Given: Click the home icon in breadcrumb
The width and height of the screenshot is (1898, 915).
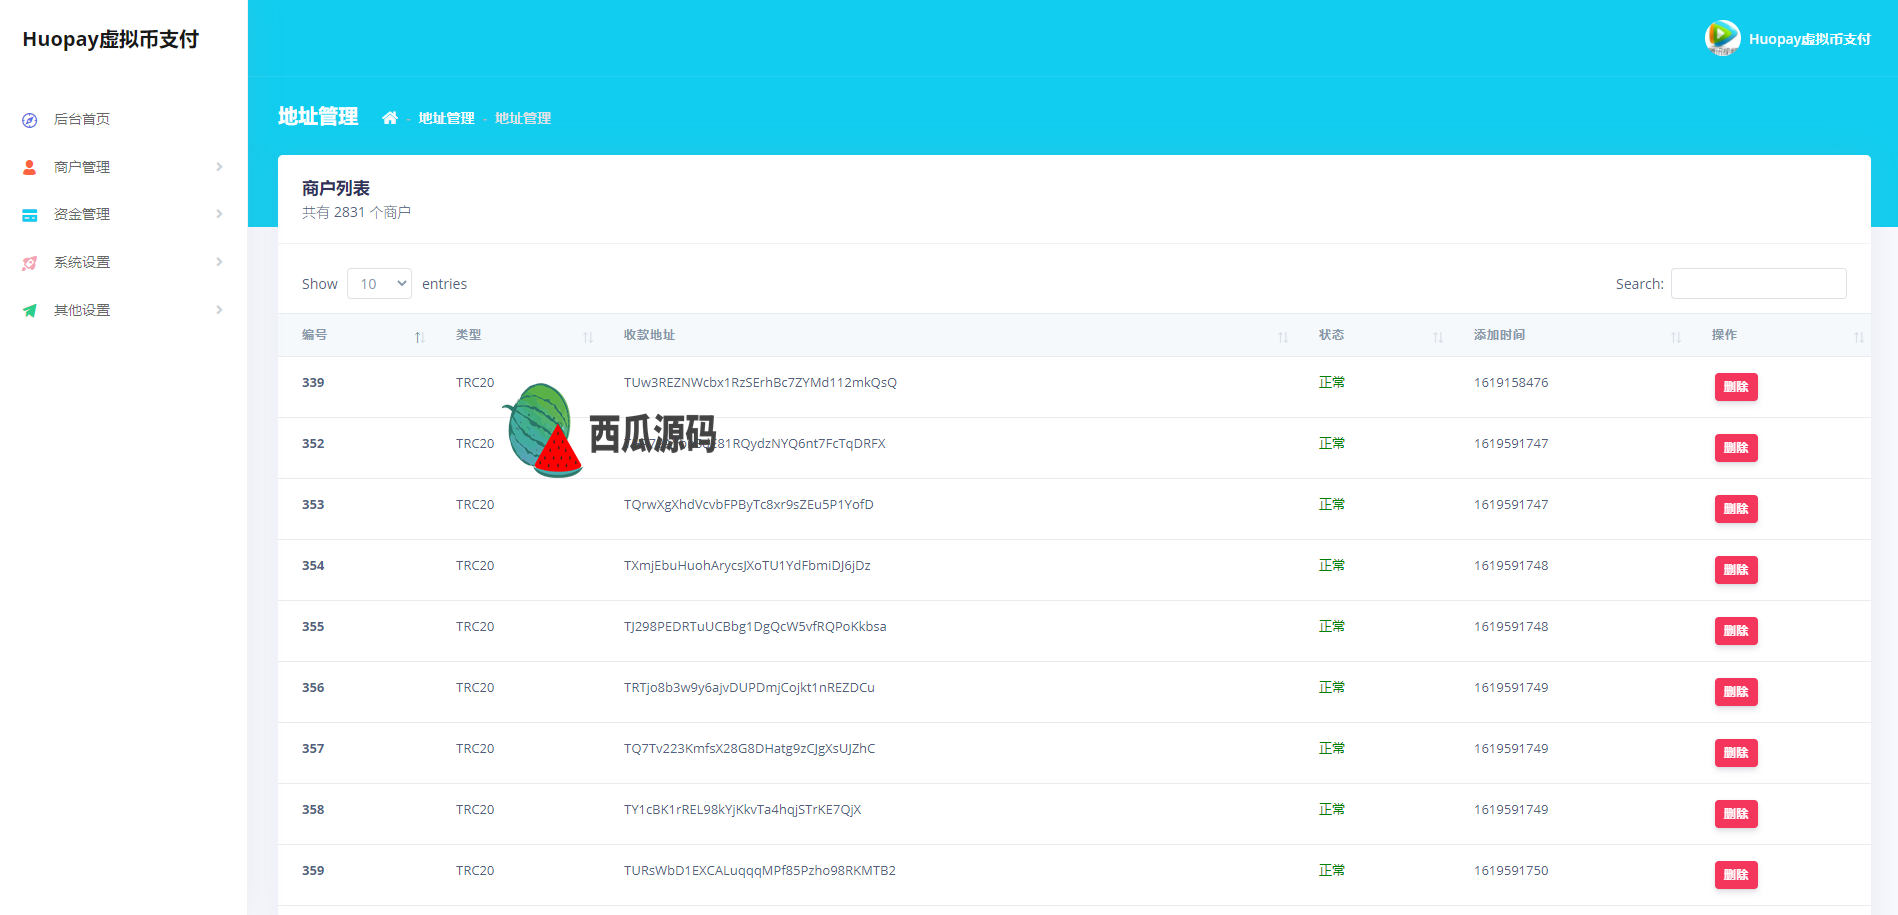Looking at the screenshot, I should click(x=390, y=118).
